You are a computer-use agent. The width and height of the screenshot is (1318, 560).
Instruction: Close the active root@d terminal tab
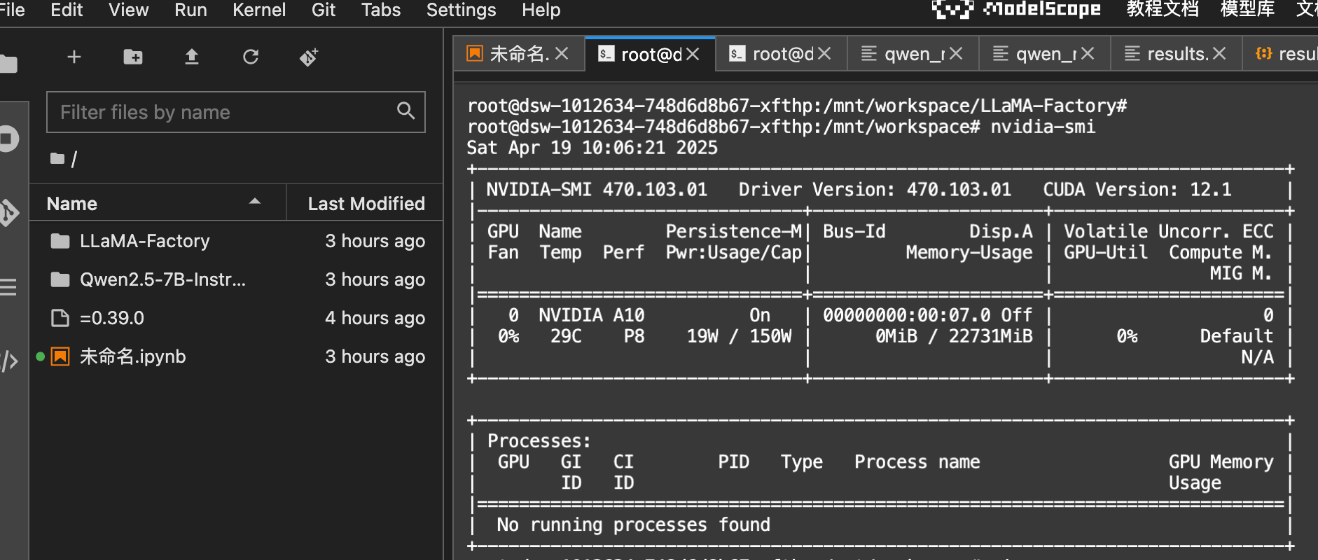(694, 54)
